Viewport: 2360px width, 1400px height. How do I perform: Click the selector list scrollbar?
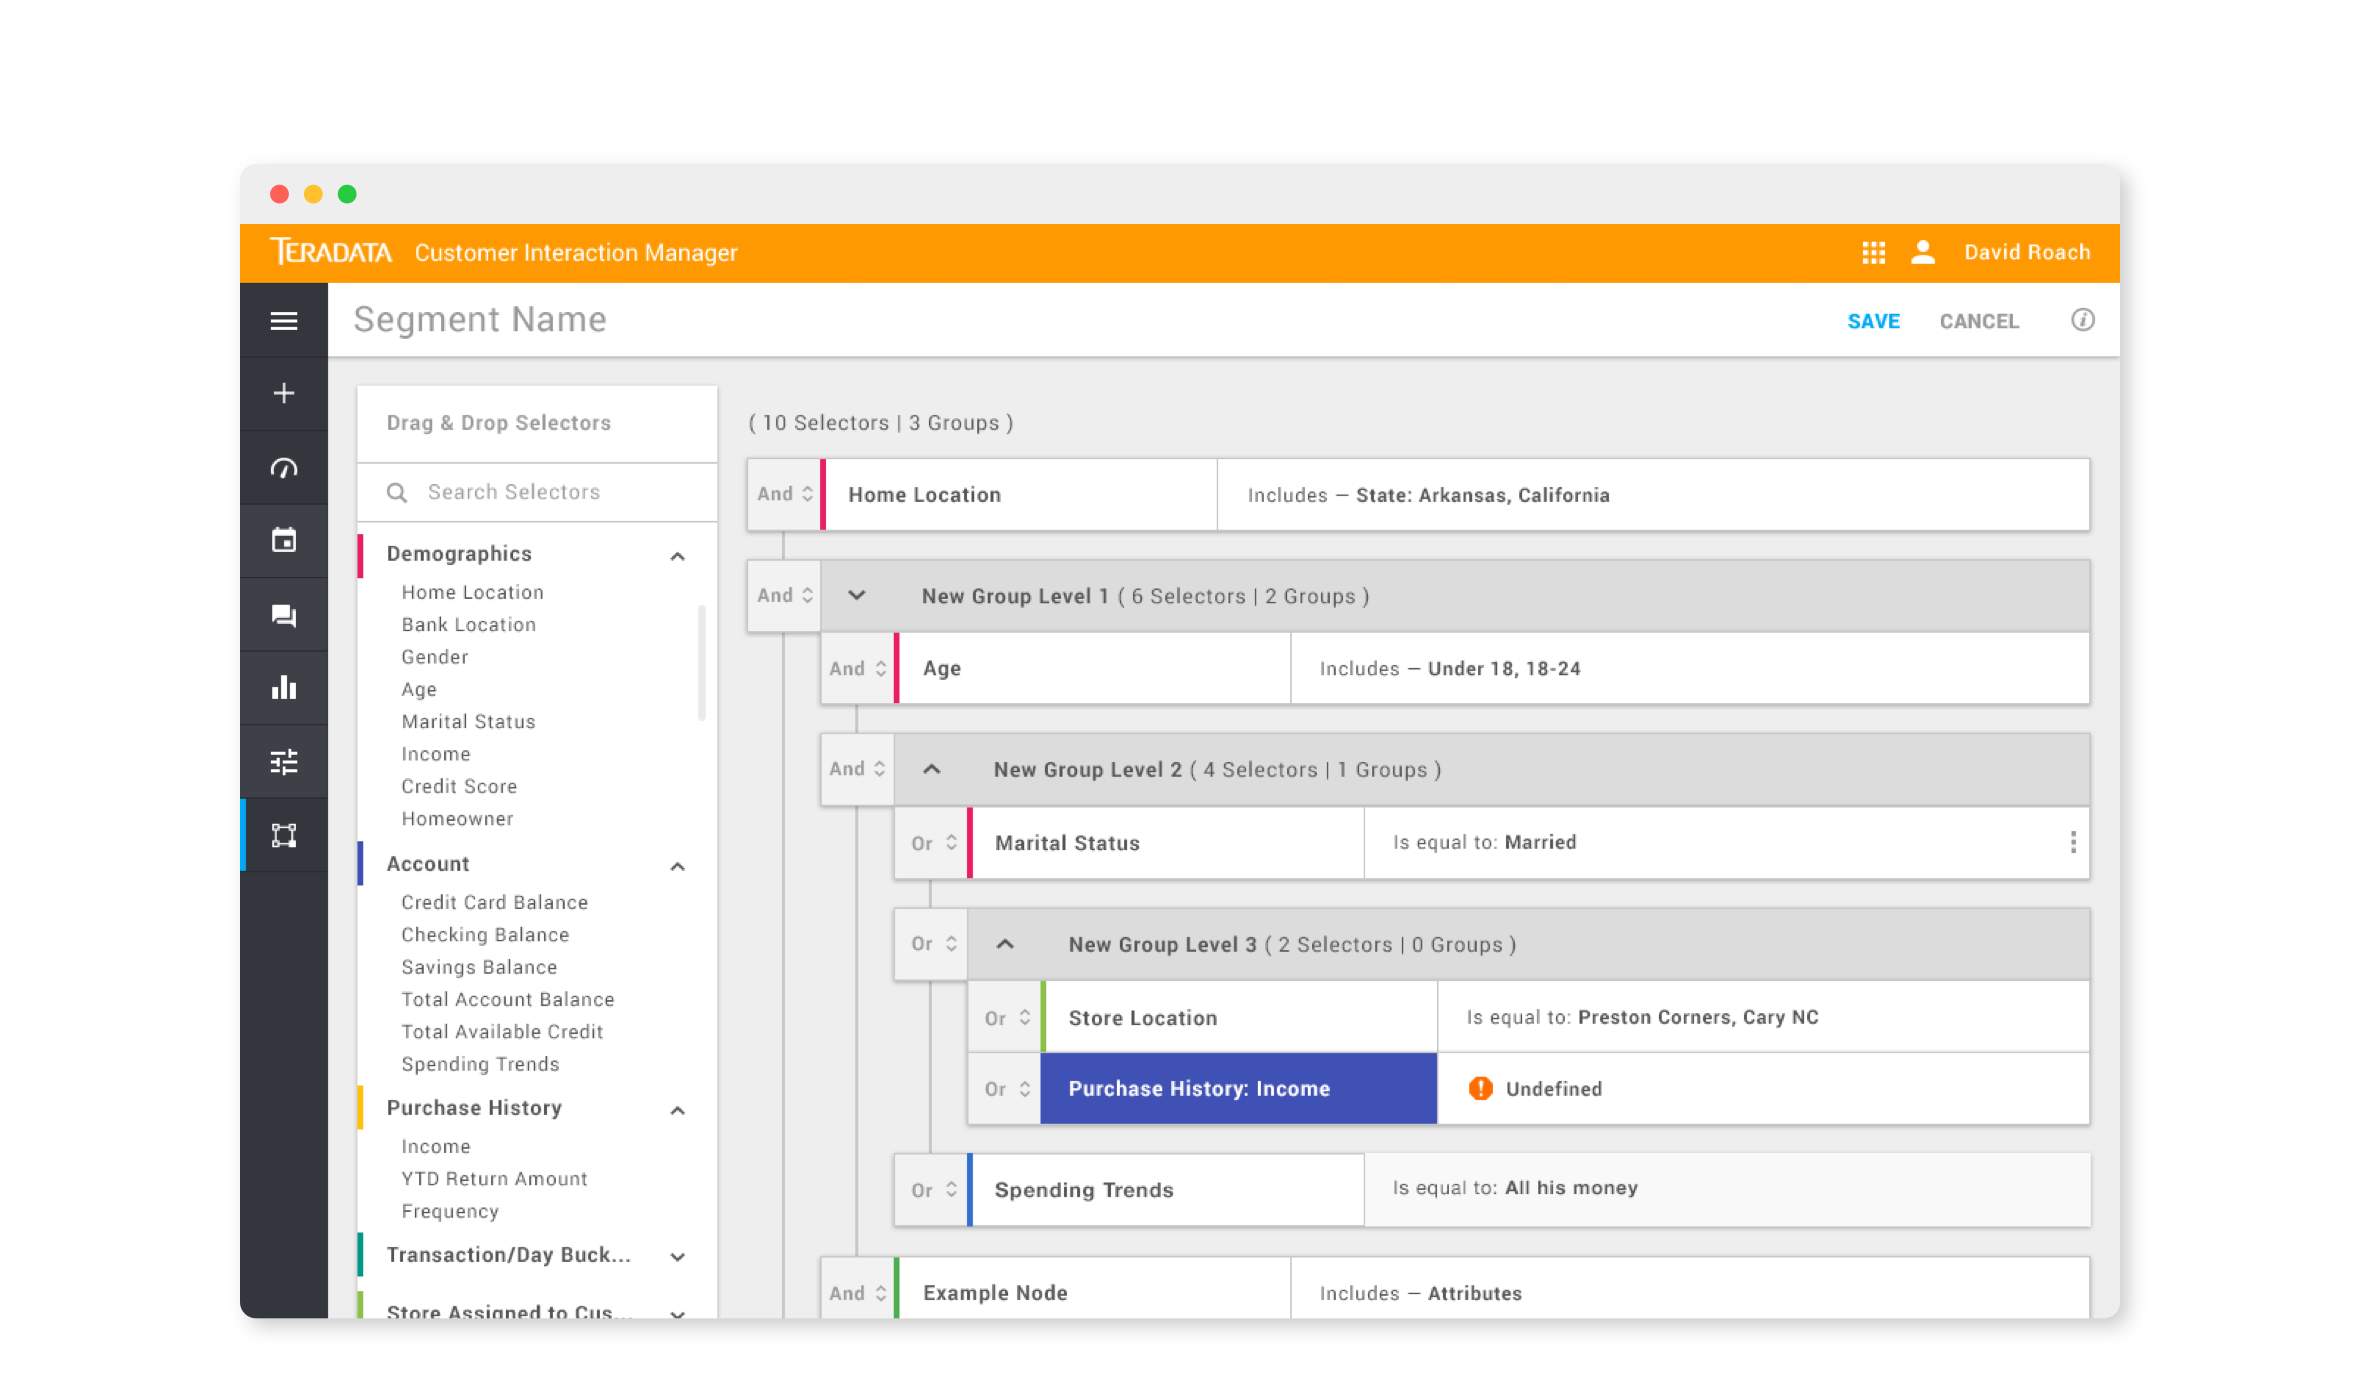click(x=702, y=662)
